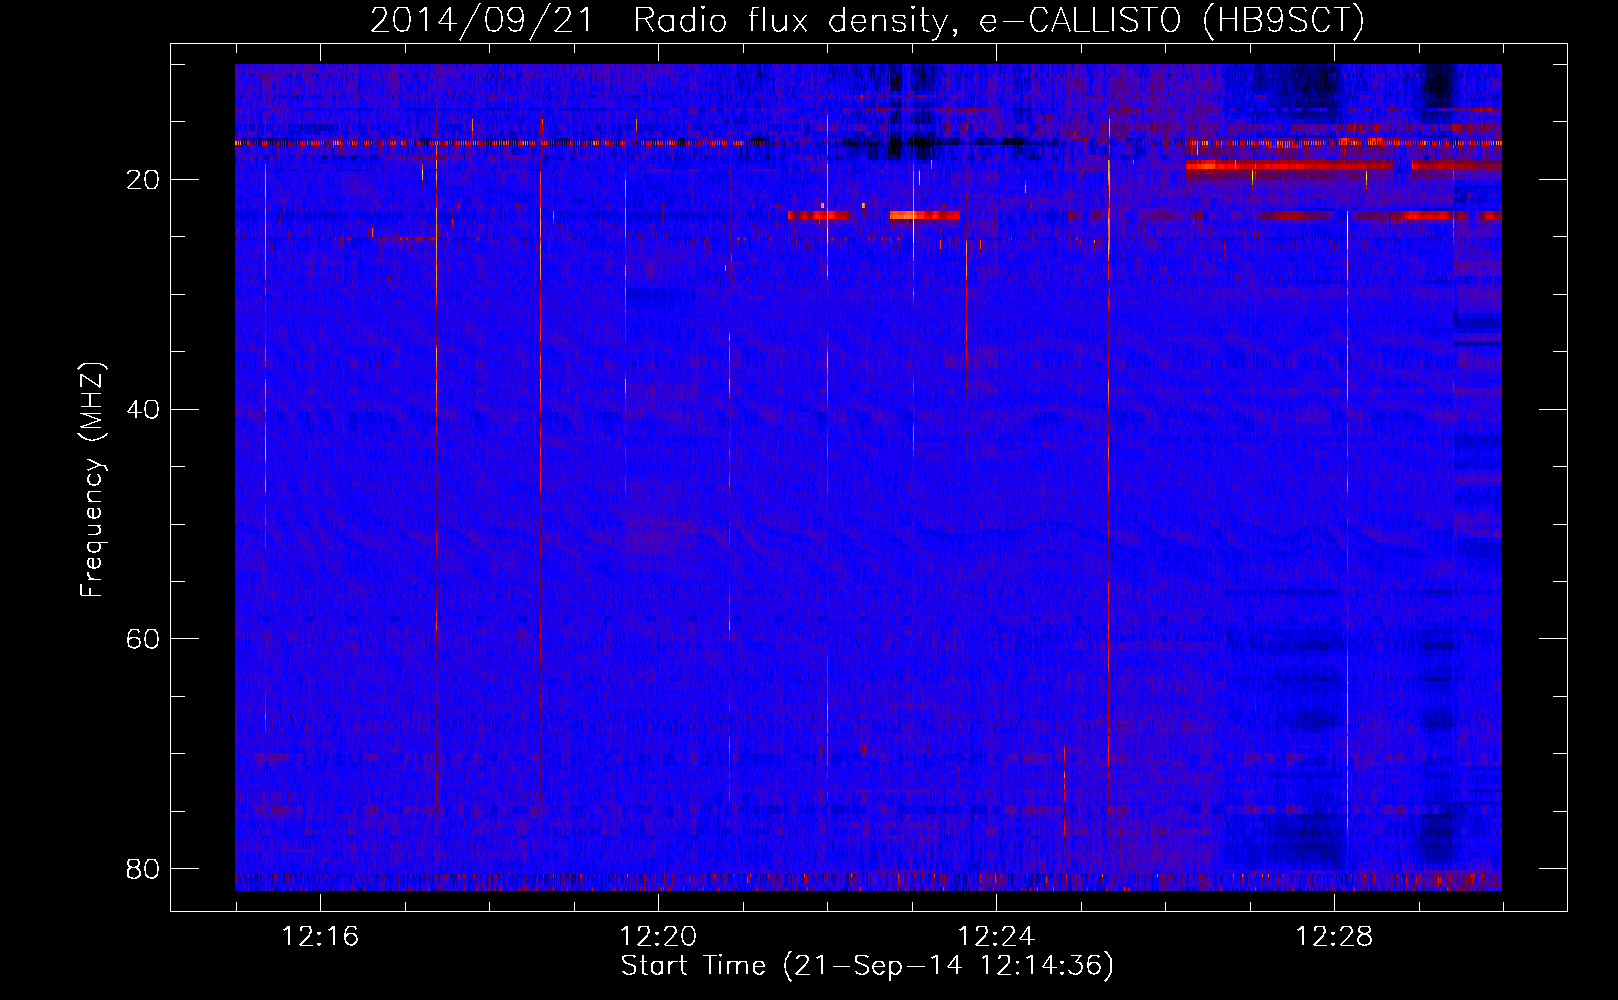
Task: Click the bright yellow burst near 12:23
Action: click(x=924, y=215)
